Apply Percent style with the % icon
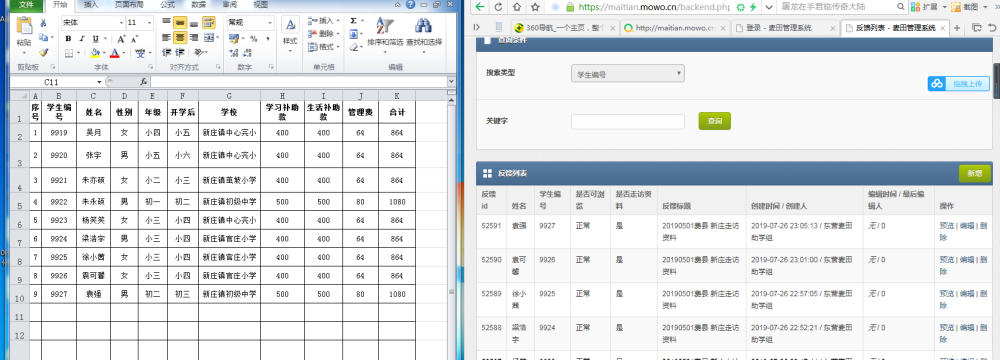Image resolution: width=1000 pixels, height=360 pixels. tap(253, 38)
